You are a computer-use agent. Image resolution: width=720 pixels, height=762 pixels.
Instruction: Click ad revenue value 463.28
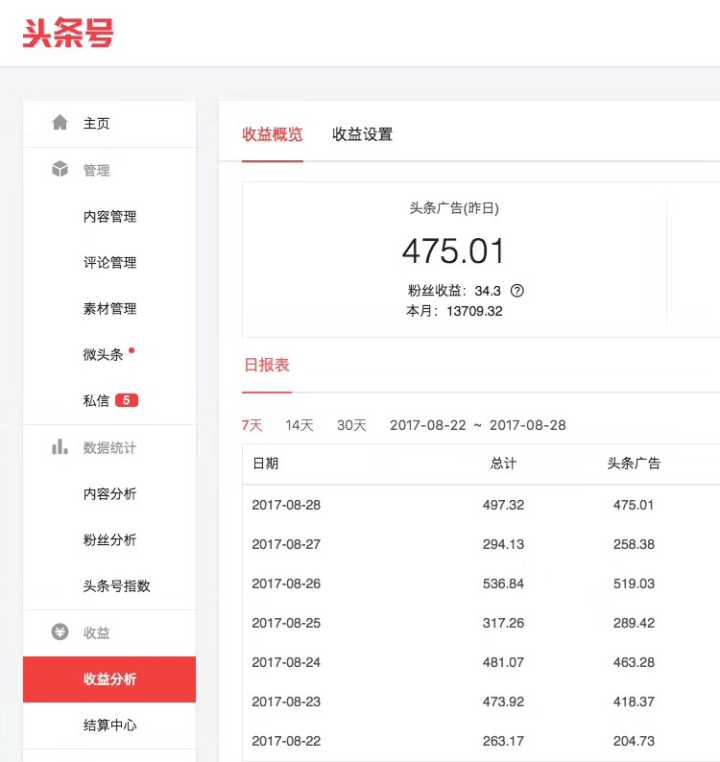pyautogui.click(x=634, y=662)
